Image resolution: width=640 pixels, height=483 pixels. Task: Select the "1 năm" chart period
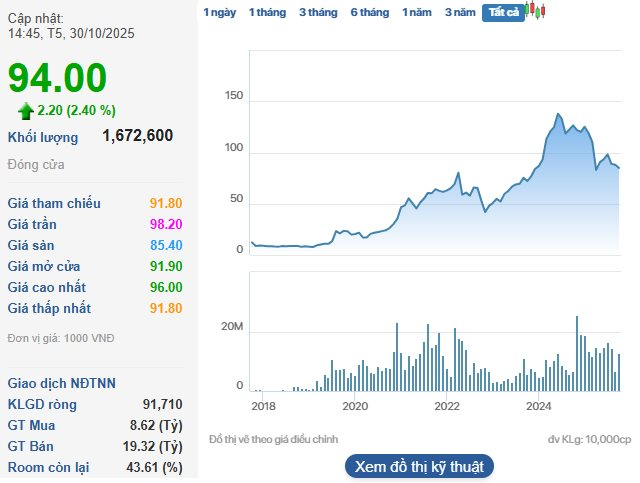point(418,12)
